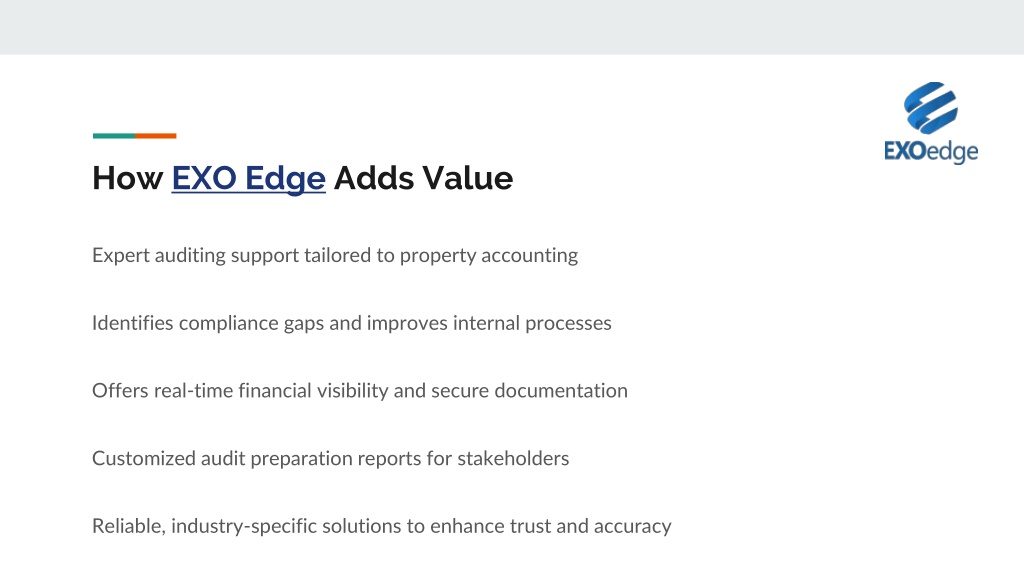Click the word Identifies

pyautogui.click(x=133, y=323)
